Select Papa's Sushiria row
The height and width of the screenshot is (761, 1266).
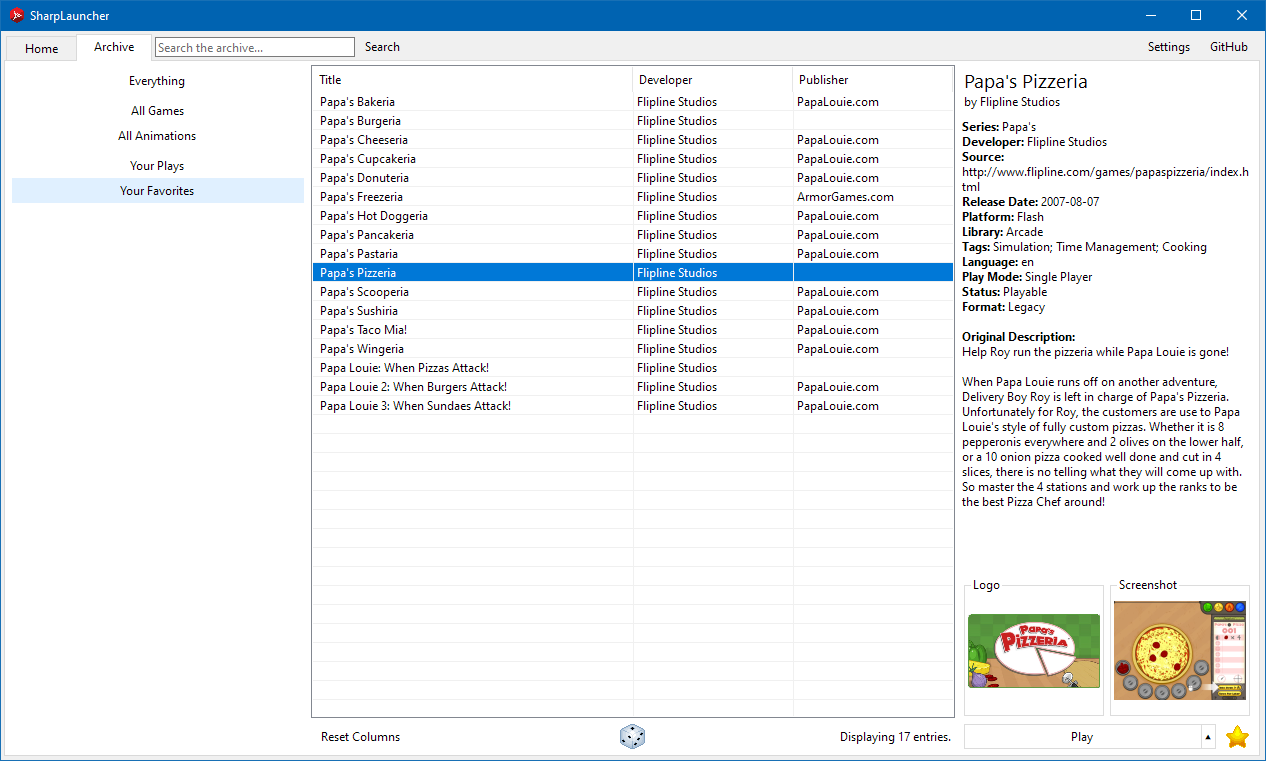click(633, 311)
